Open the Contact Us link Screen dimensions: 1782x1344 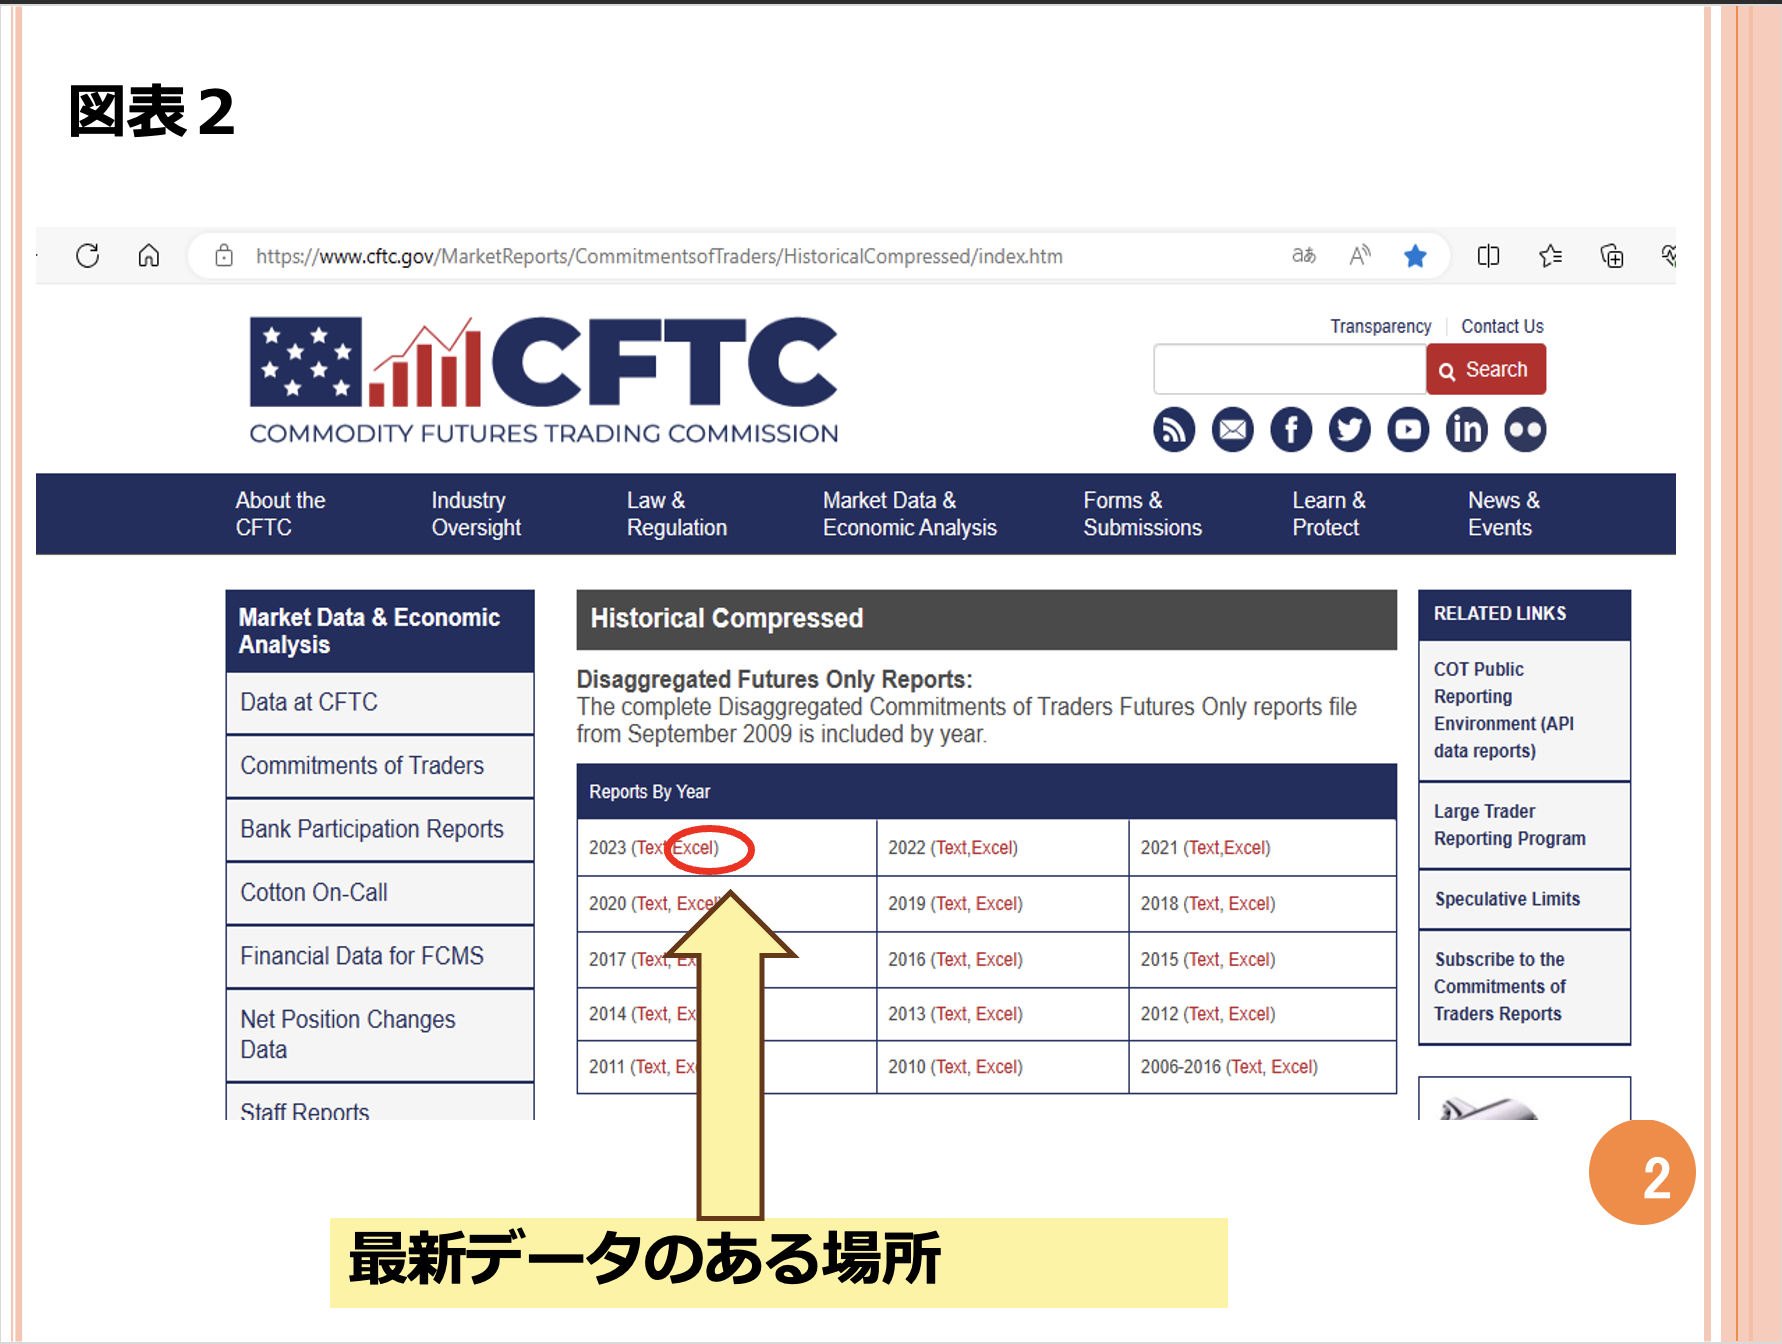point(1502,326)
